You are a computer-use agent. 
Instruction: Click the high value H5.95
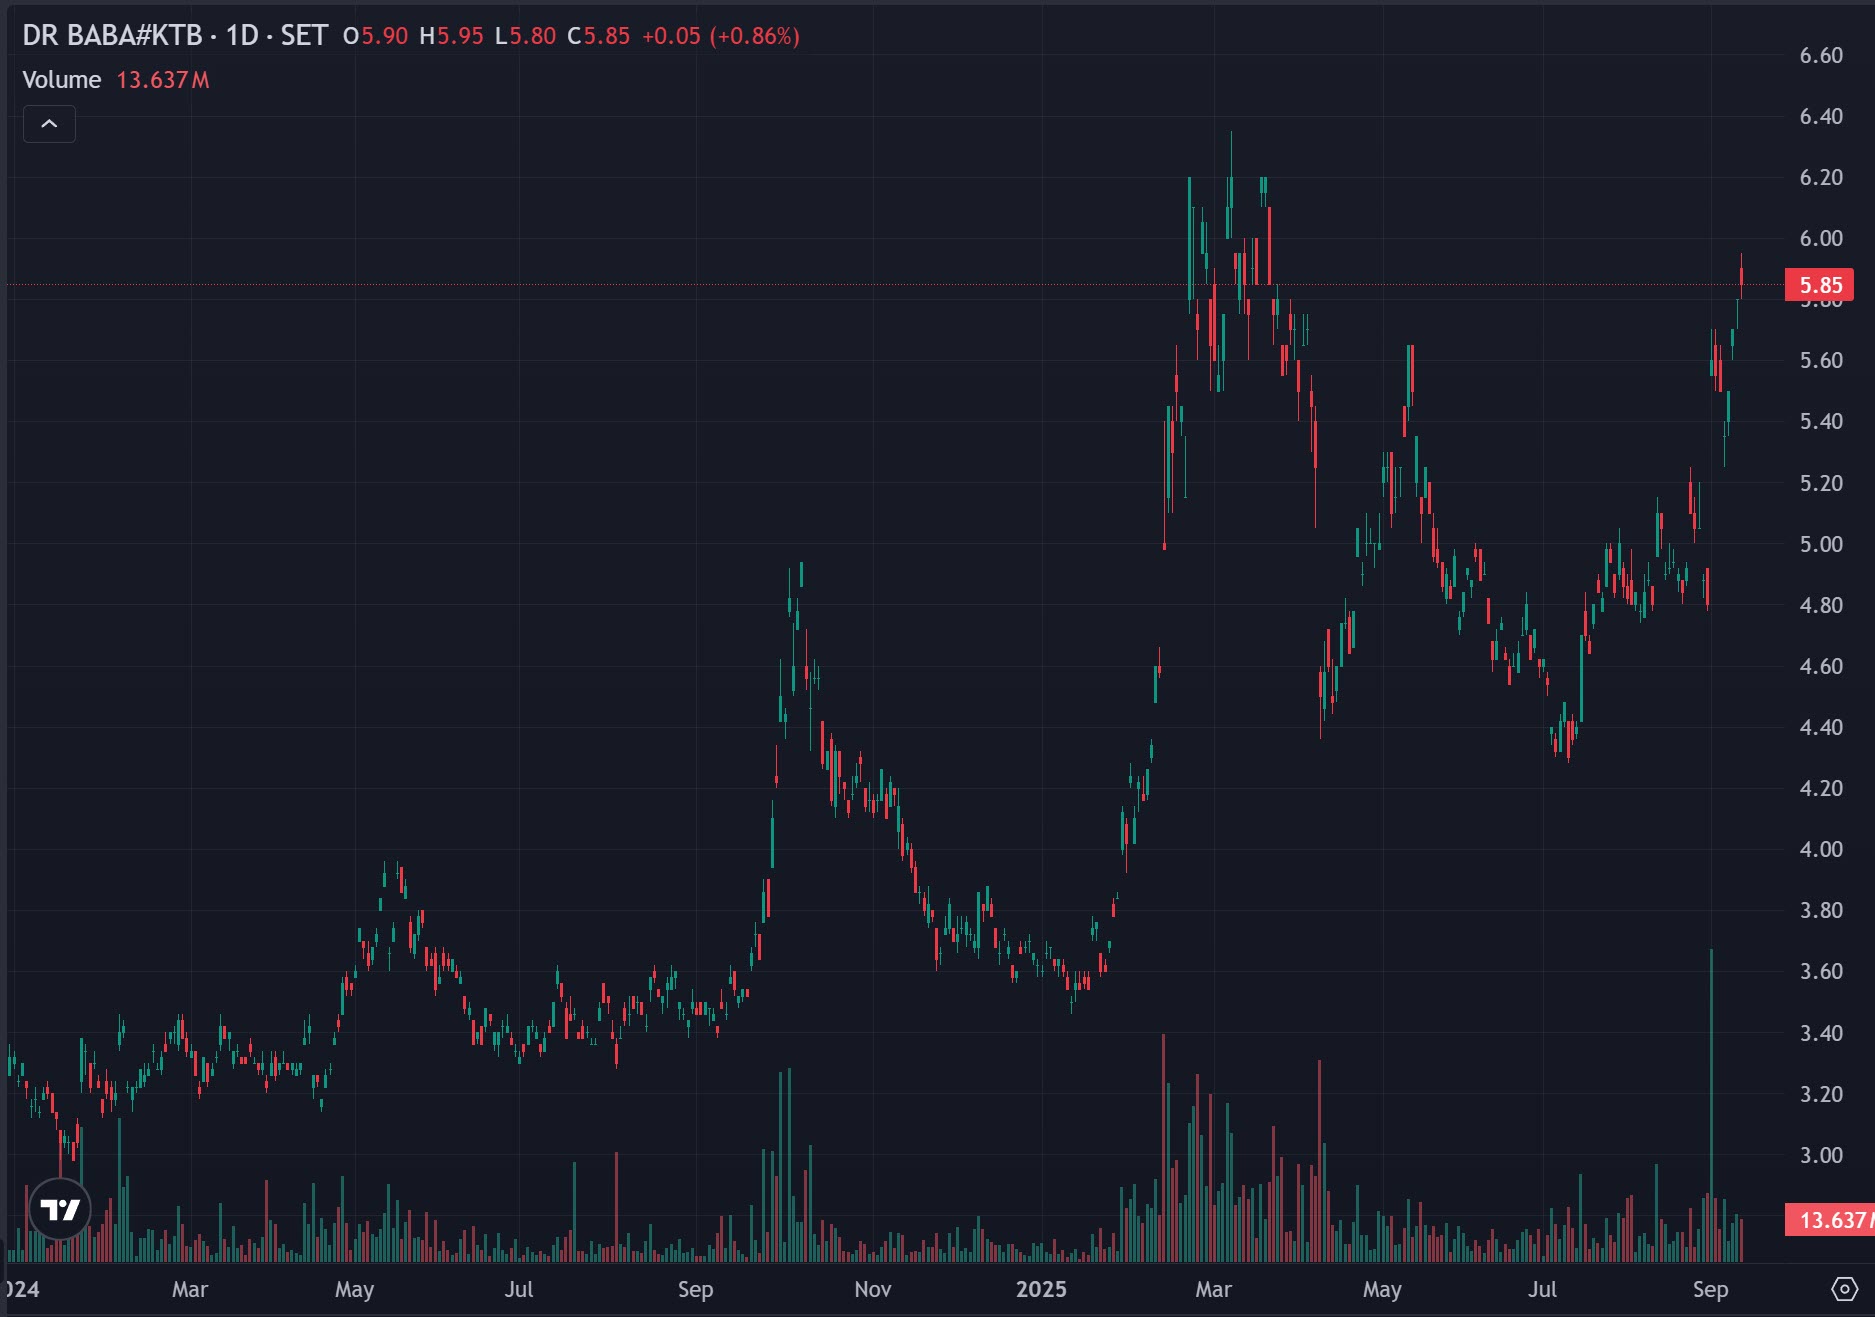point(451,36)
